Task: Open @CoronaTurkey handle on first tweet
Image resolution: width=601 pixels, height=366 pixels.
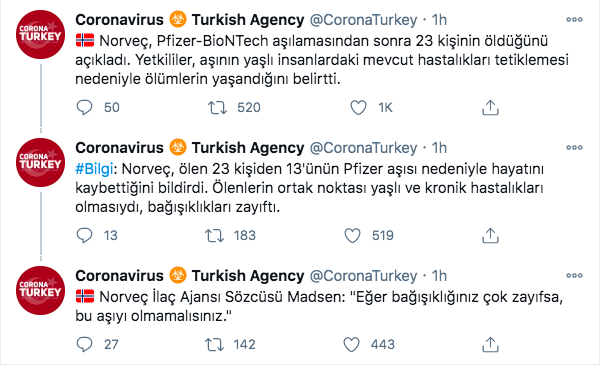Action: [x=363, y=20]
